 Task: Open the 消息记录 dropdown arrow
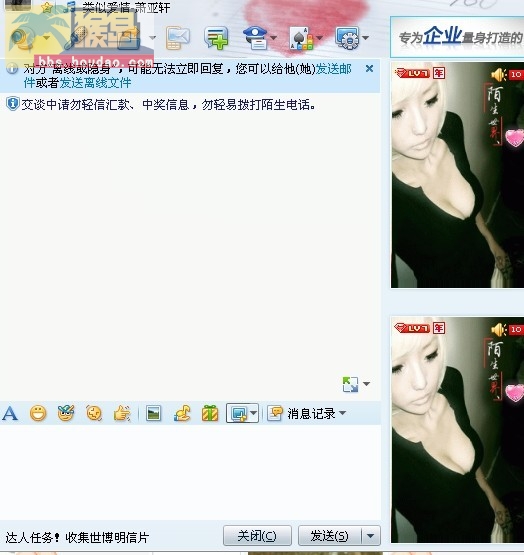click(342, 413)
